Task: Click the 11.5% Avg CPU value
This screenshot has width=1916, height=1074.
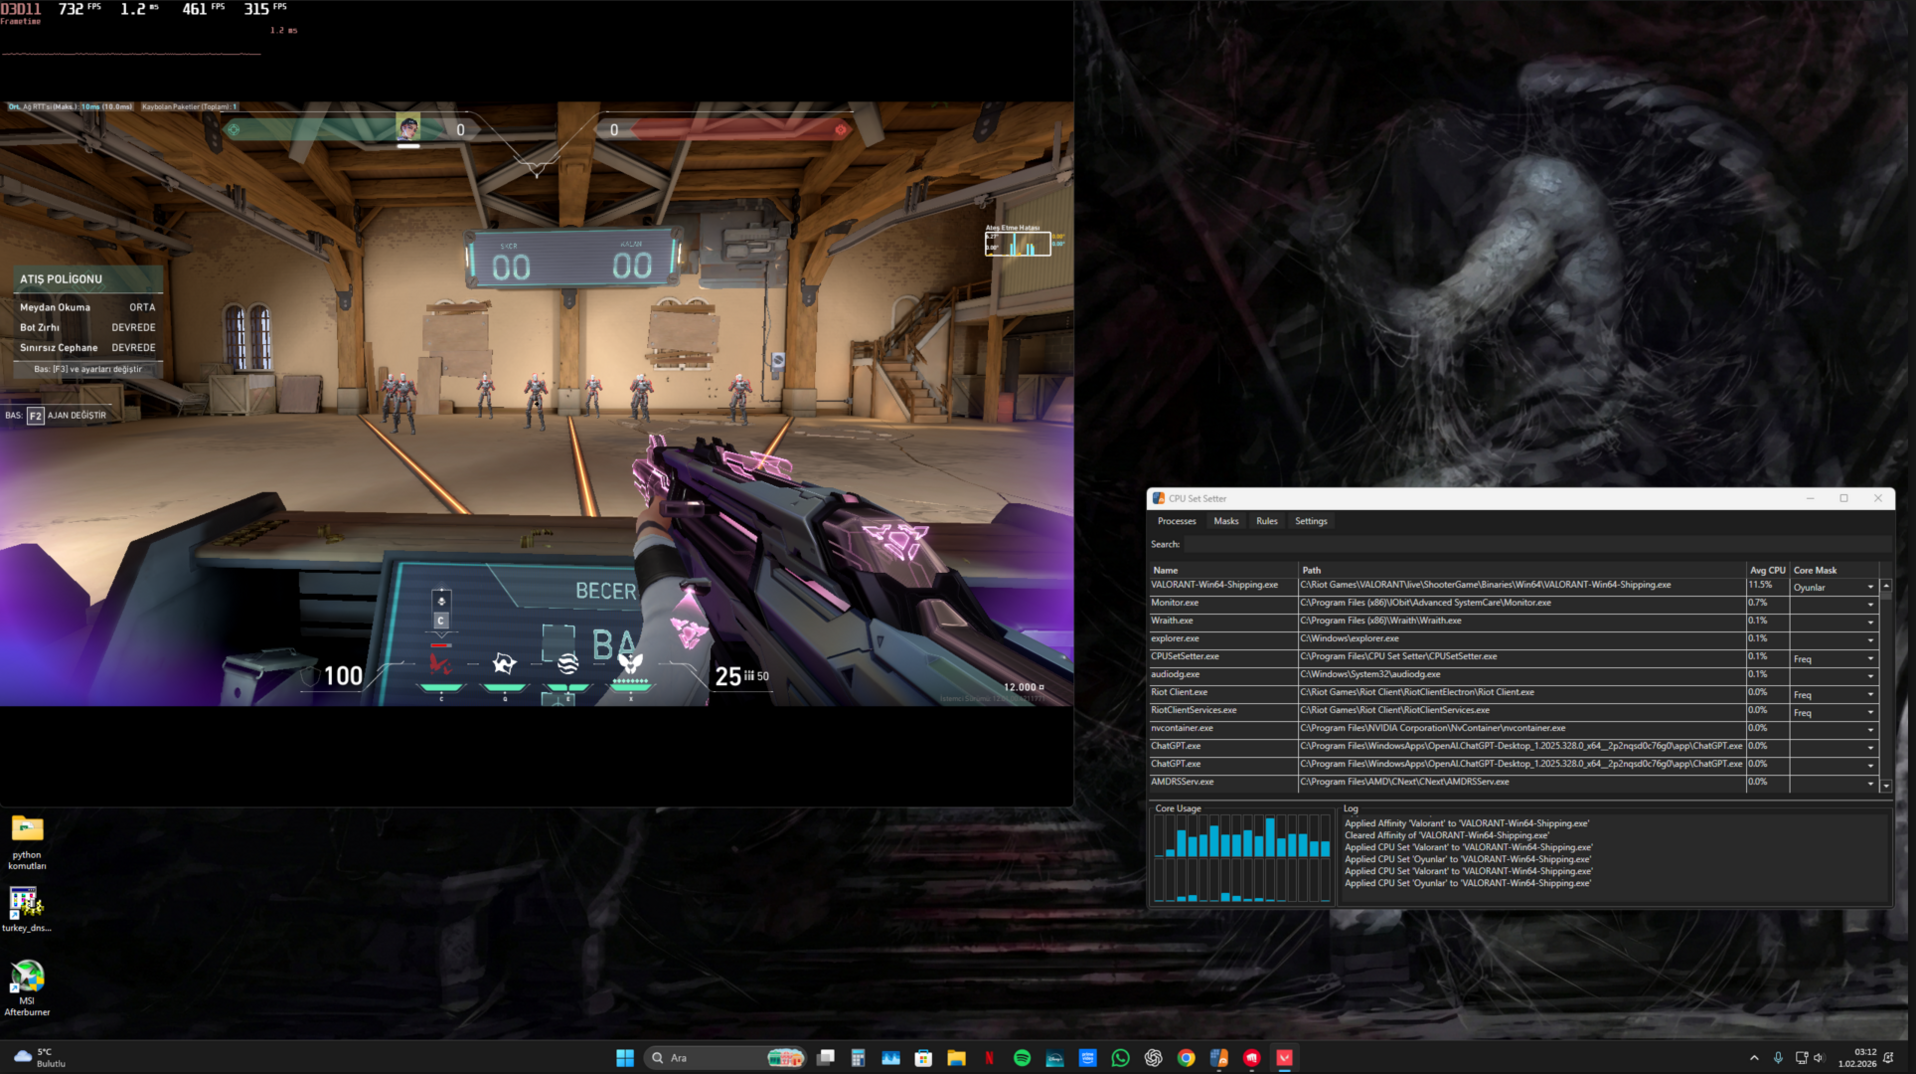Action: 1759,585
